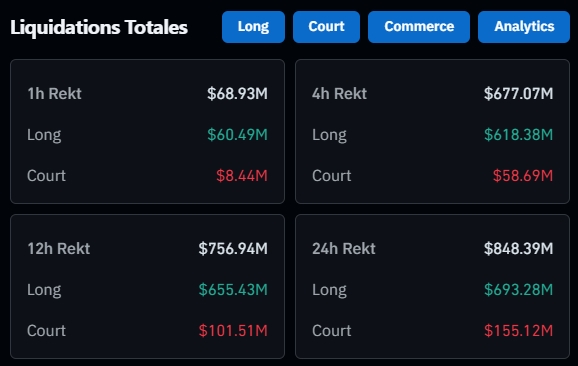Click the 4h Court value $58.69M
This screenshot has height=366, width=578.
[523, 176]
